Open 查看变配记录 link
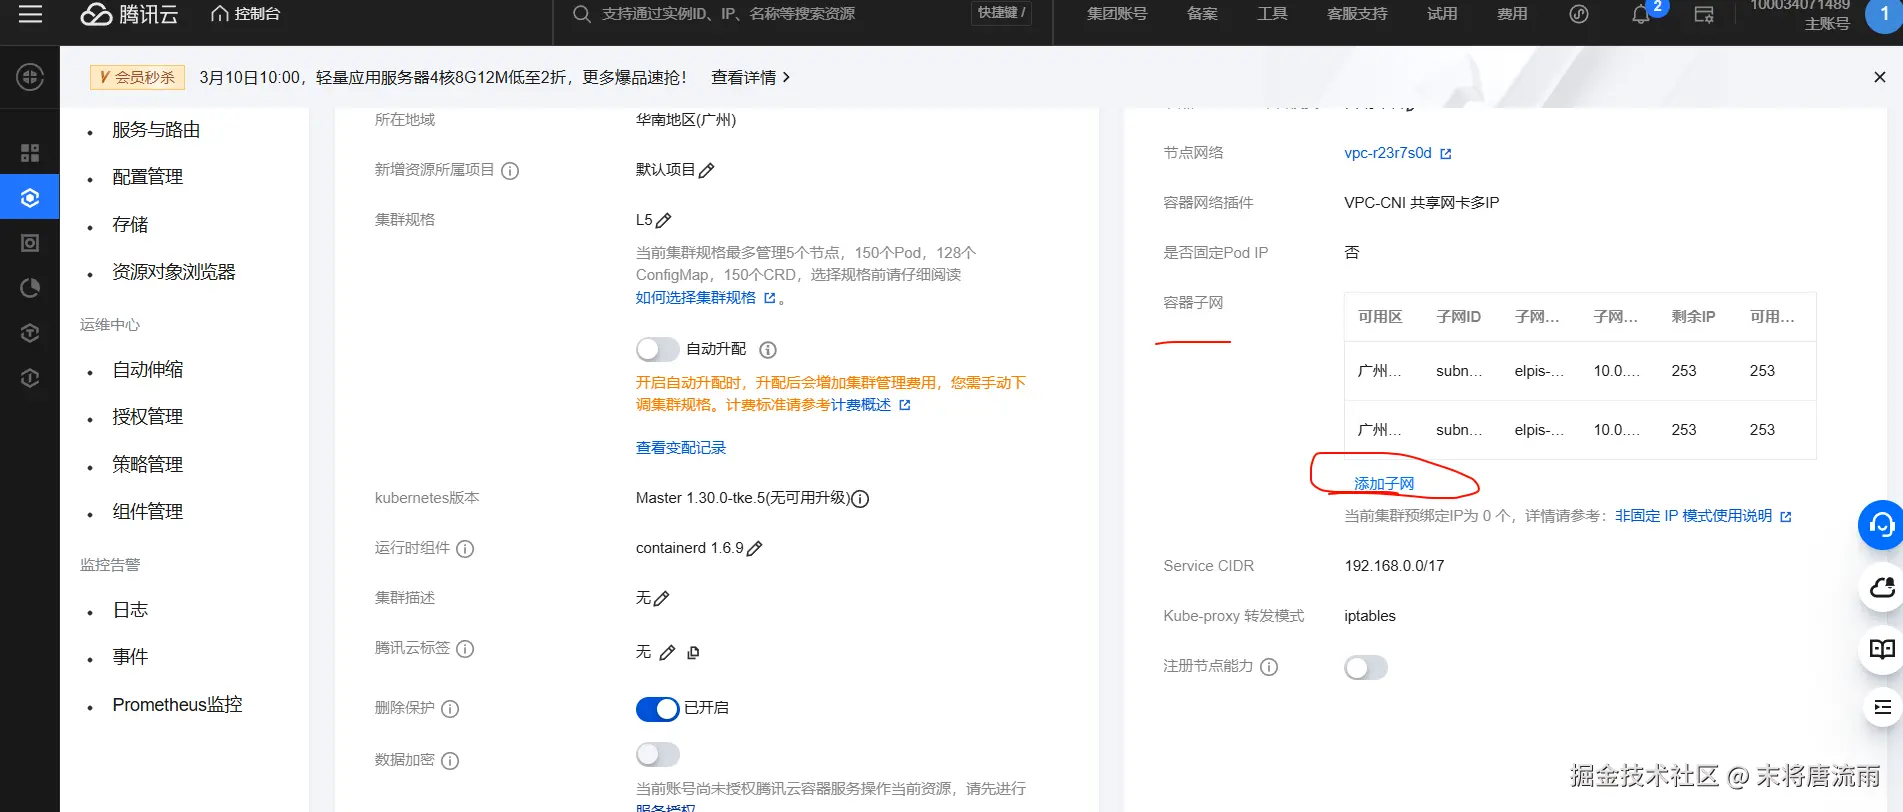 click(681, 448)
